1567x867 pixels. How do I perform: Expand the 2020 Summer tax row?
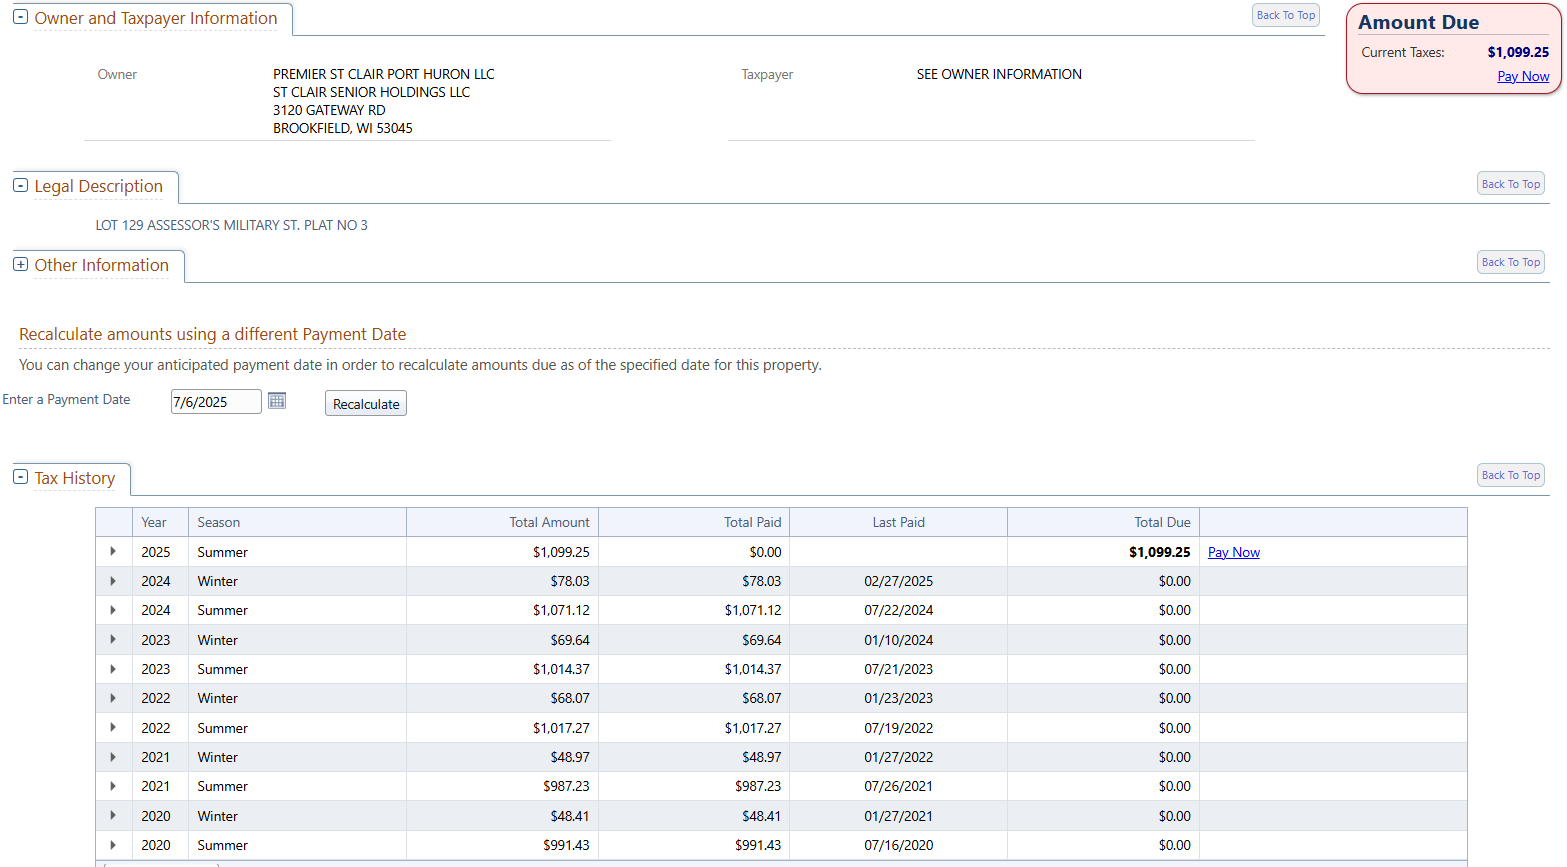tap(113, 845)
